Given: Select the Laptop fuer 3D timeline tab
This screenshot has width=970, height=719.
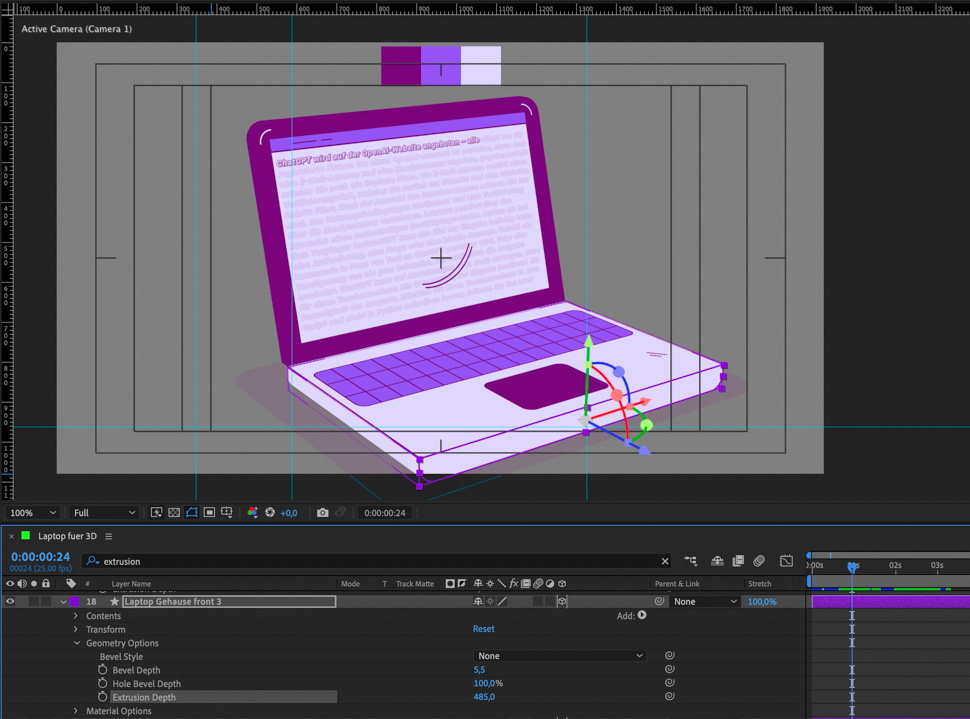Looking at the screenshot, I should coord(67,537).
